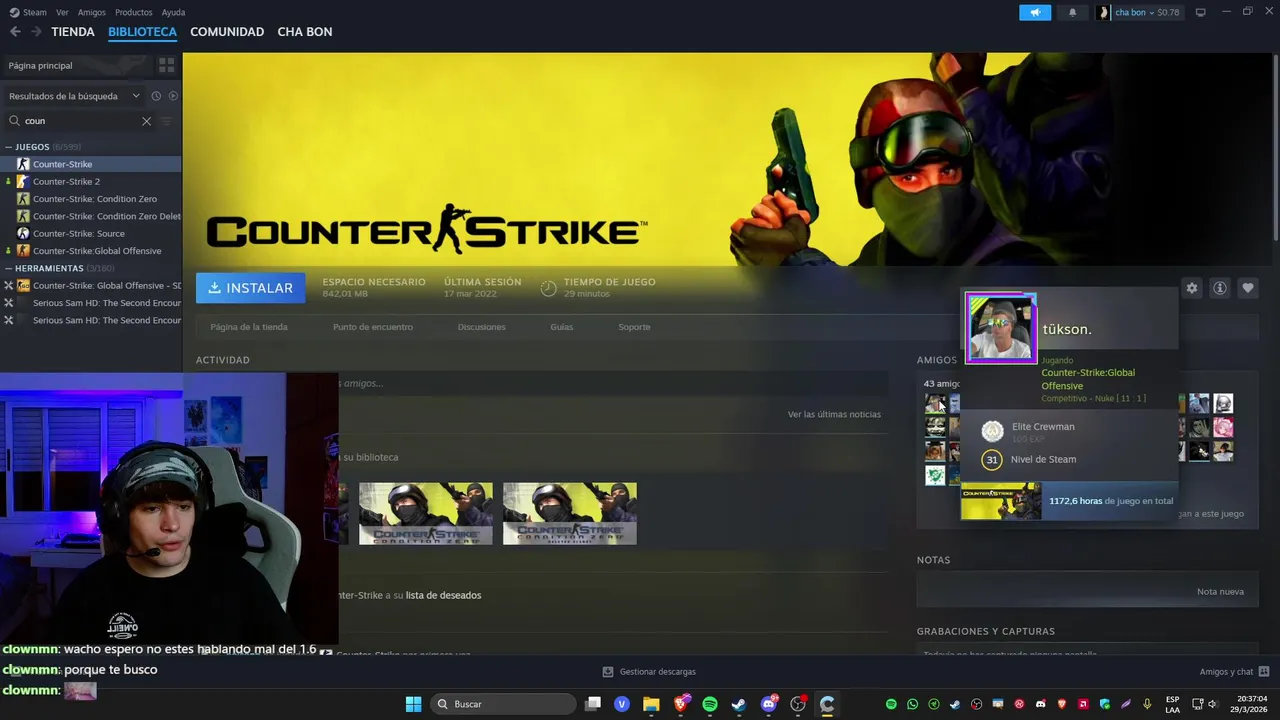Open Counter-Strike Condition Zero thumbnail
Screen dimensions: 1280x720
[x=426, y=514]
